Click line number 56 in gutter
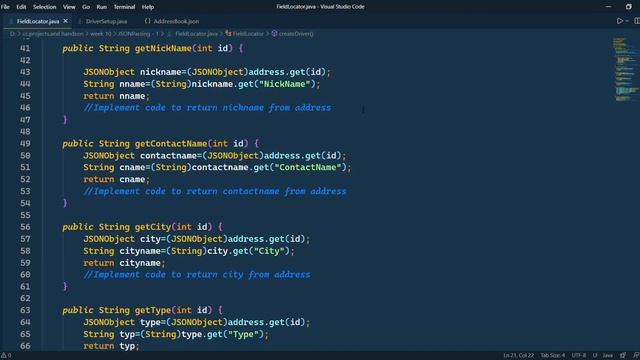This screenshot has width=640, height=360. pos(25,227)
